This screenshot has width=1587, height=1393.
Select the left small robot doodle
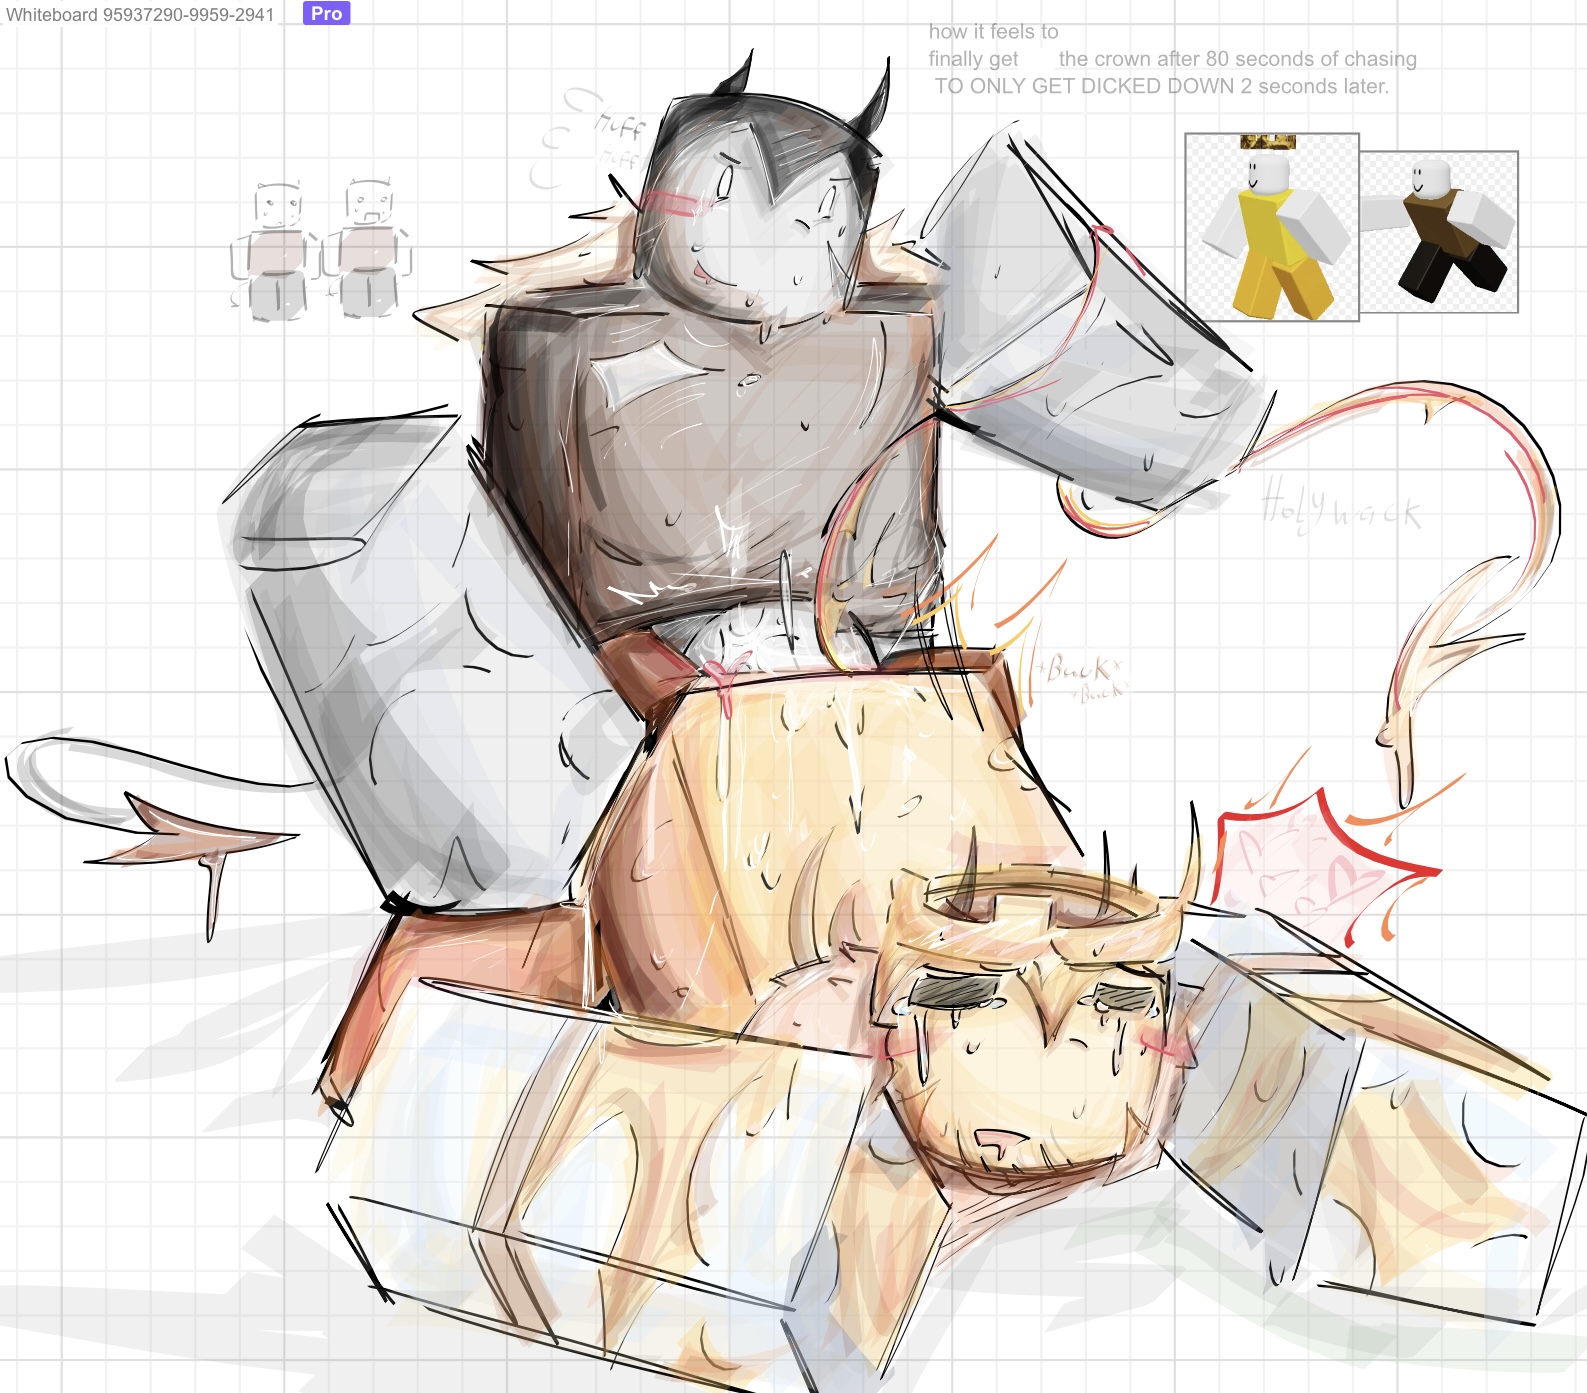(x=276, y=251)
